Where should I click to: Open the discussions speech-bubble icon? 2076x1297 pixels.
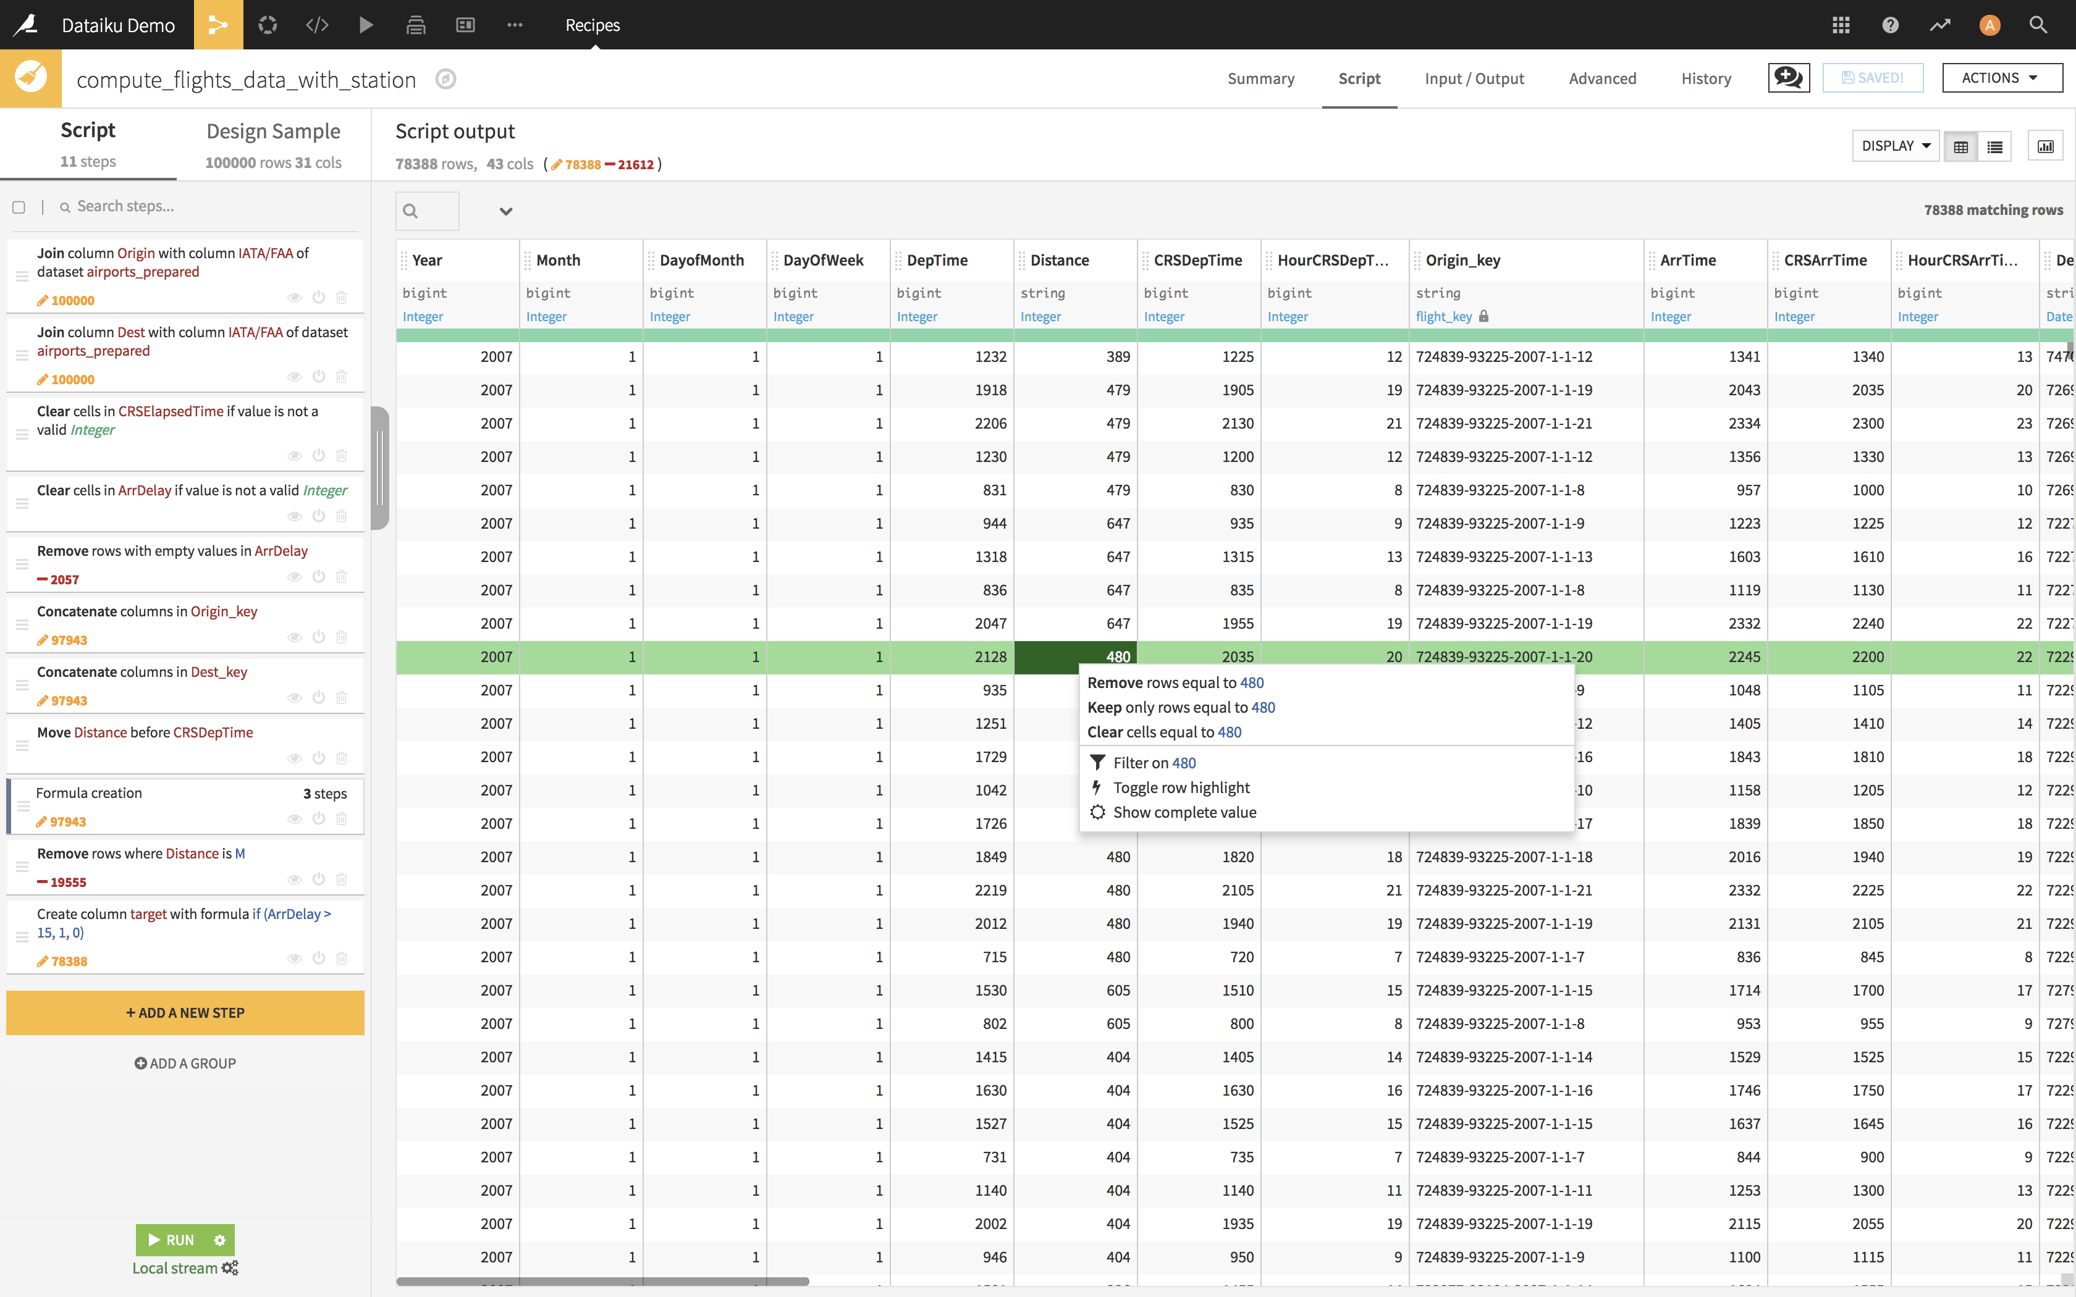(x=1788, y=77)
